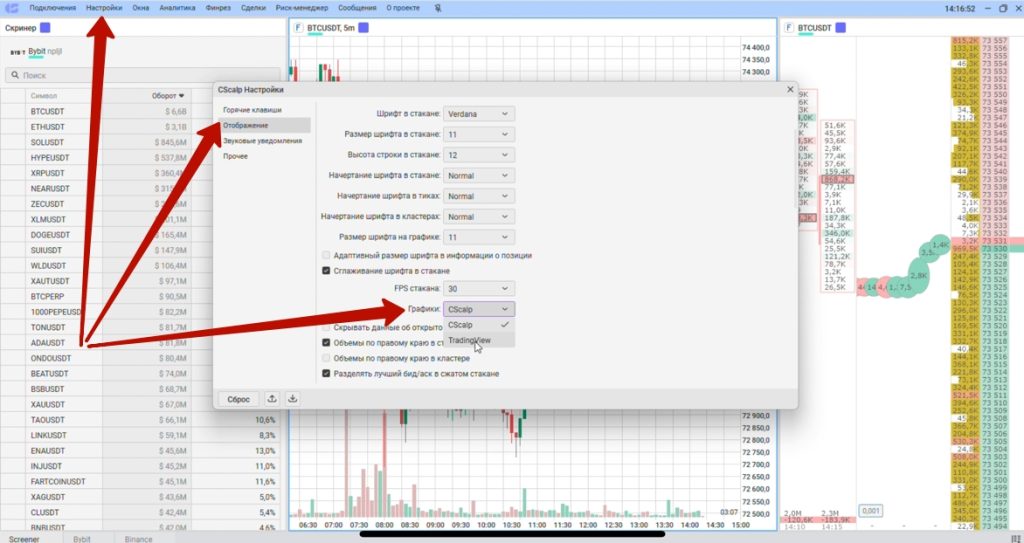This screenshot has width=1024, height=543.
Task: Select LINKUSDT row in the screener
Action: (x=140, y=435)
